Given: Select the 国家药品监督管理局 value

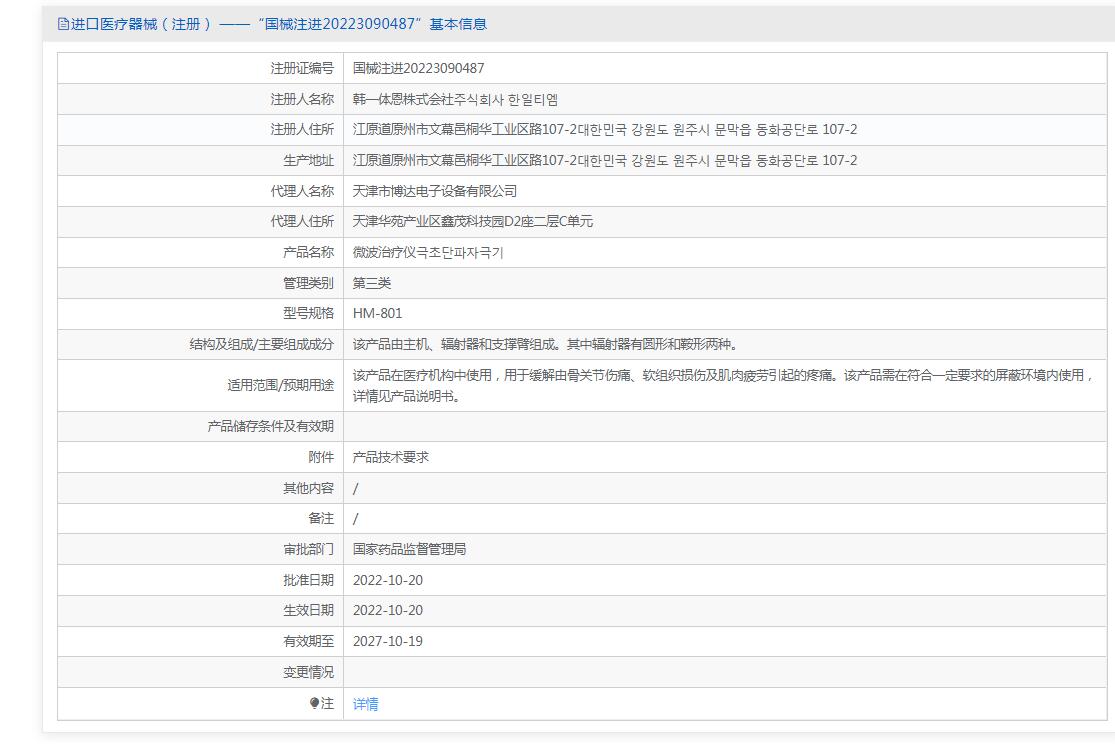Looking at the screenshot, I should pyautogui.click(x=409, y=549).
